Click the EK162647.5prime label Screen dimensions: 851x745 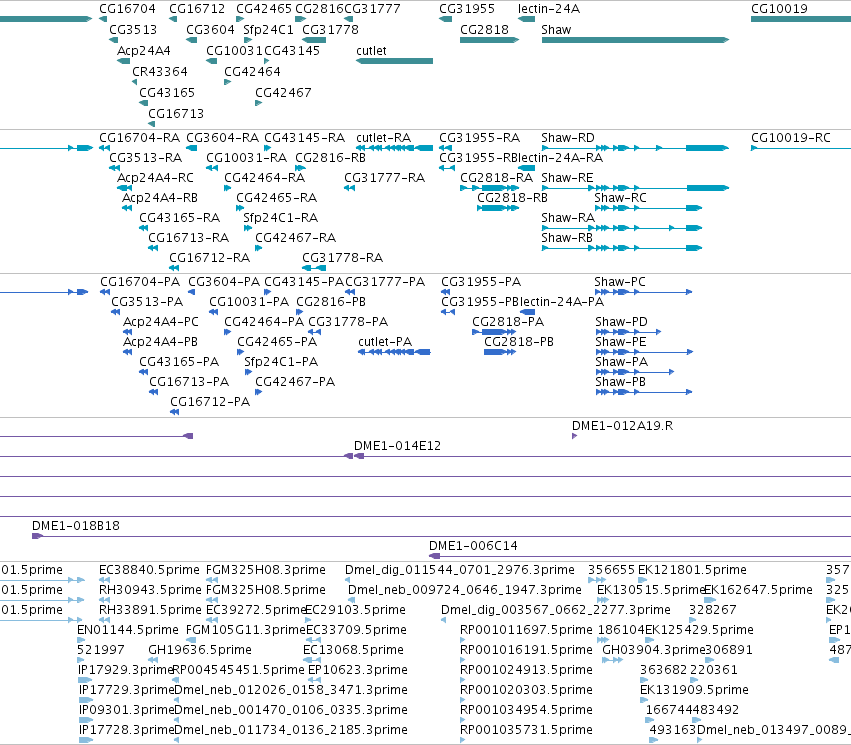(758, 590)
